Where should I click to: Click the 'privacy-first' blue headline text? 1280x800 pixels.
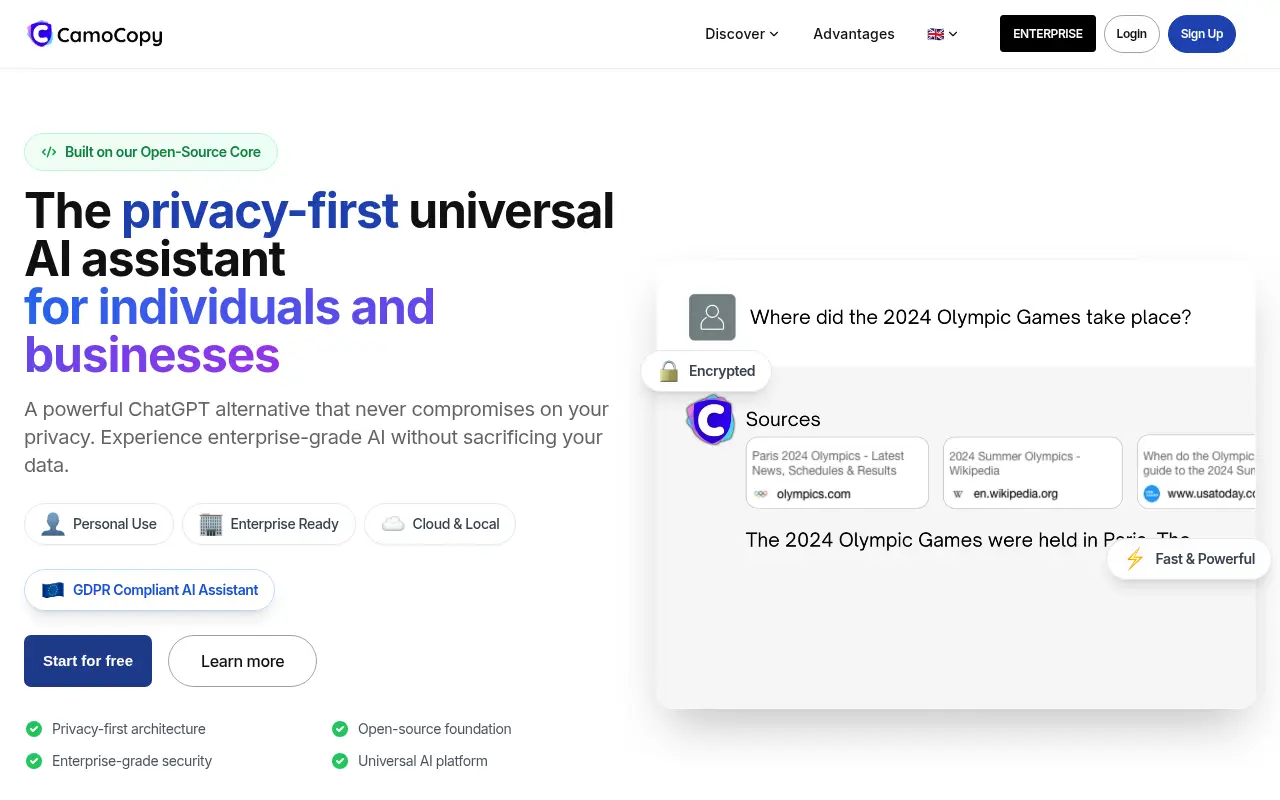click(x=260, y=211)
